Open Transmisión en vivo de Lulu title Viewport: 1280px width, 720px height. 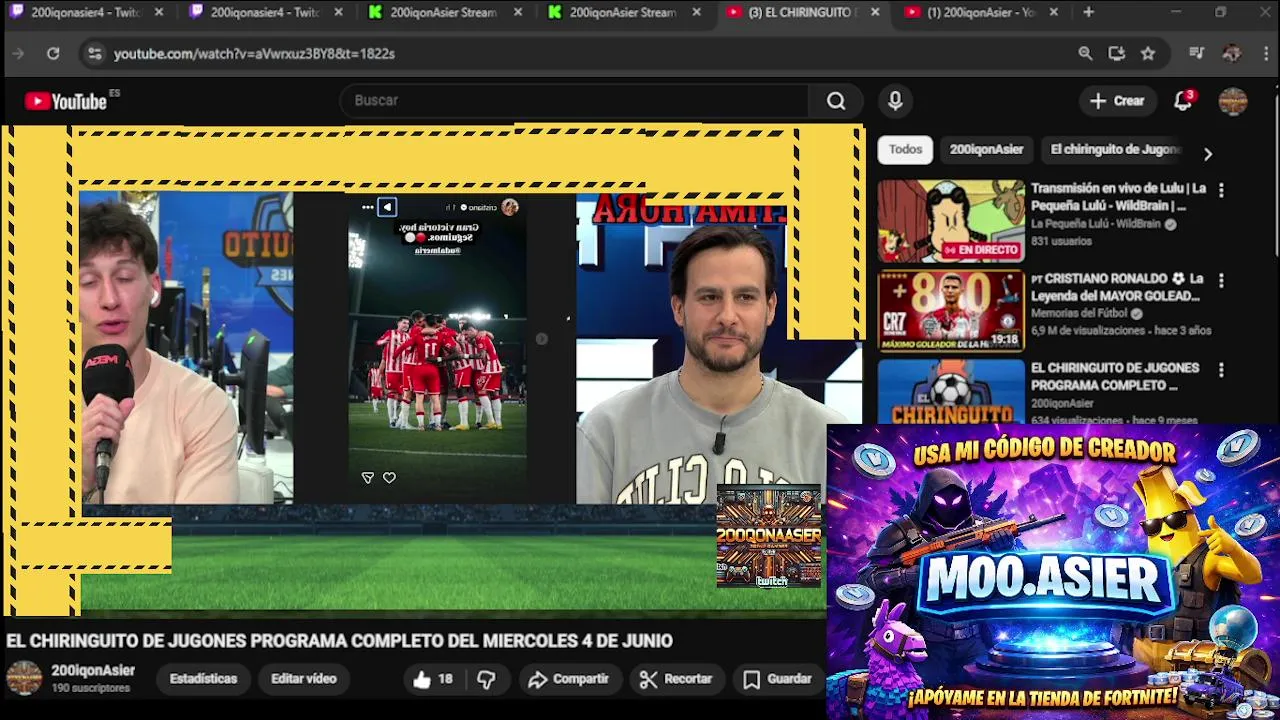(x=1118, y=197)
